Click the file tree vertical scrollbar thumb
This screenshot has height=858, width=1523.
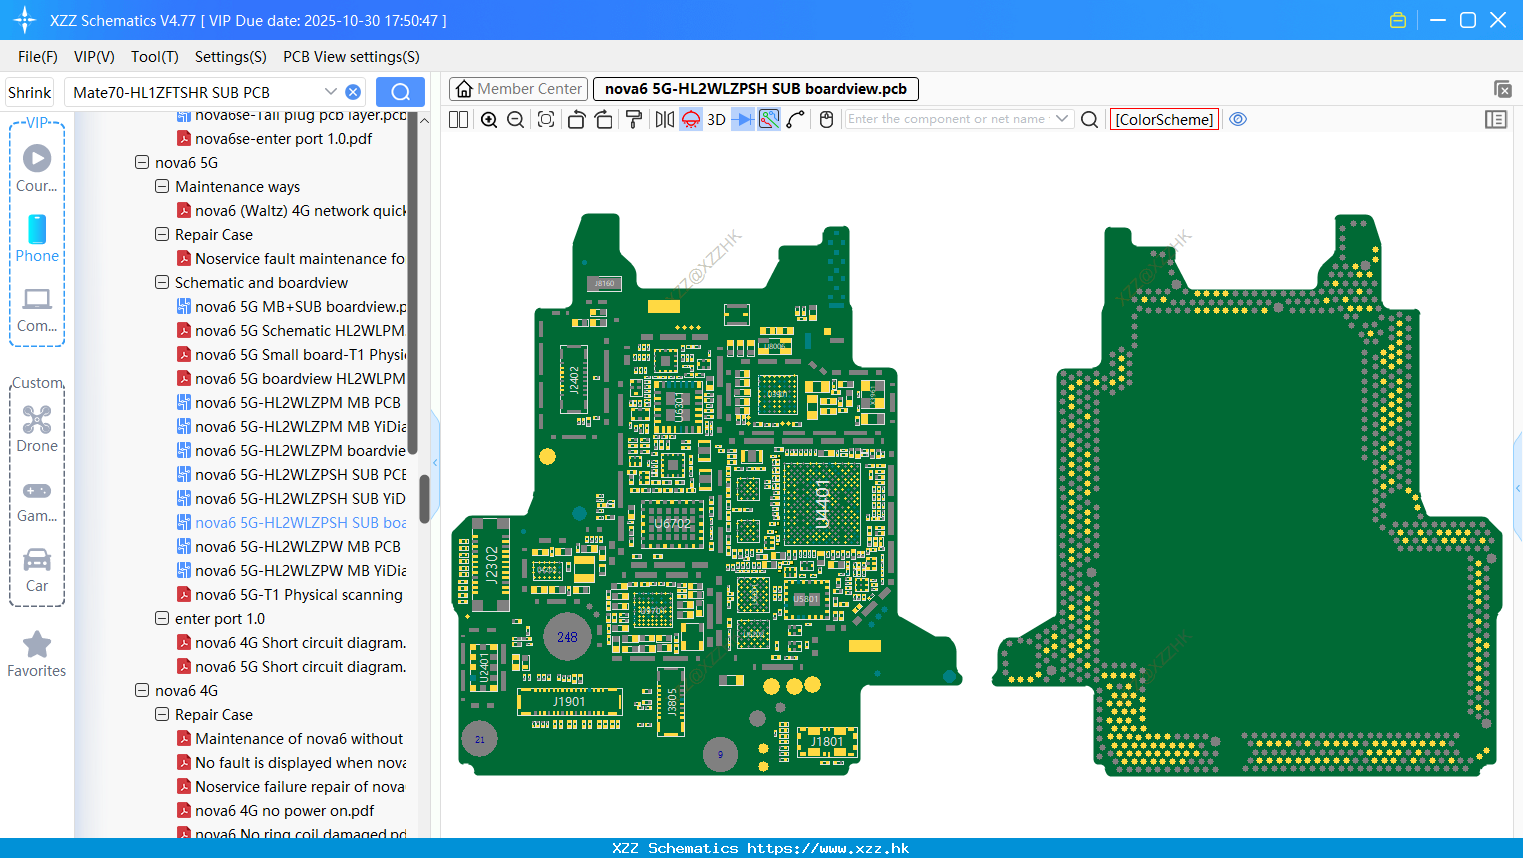(424, 498)
